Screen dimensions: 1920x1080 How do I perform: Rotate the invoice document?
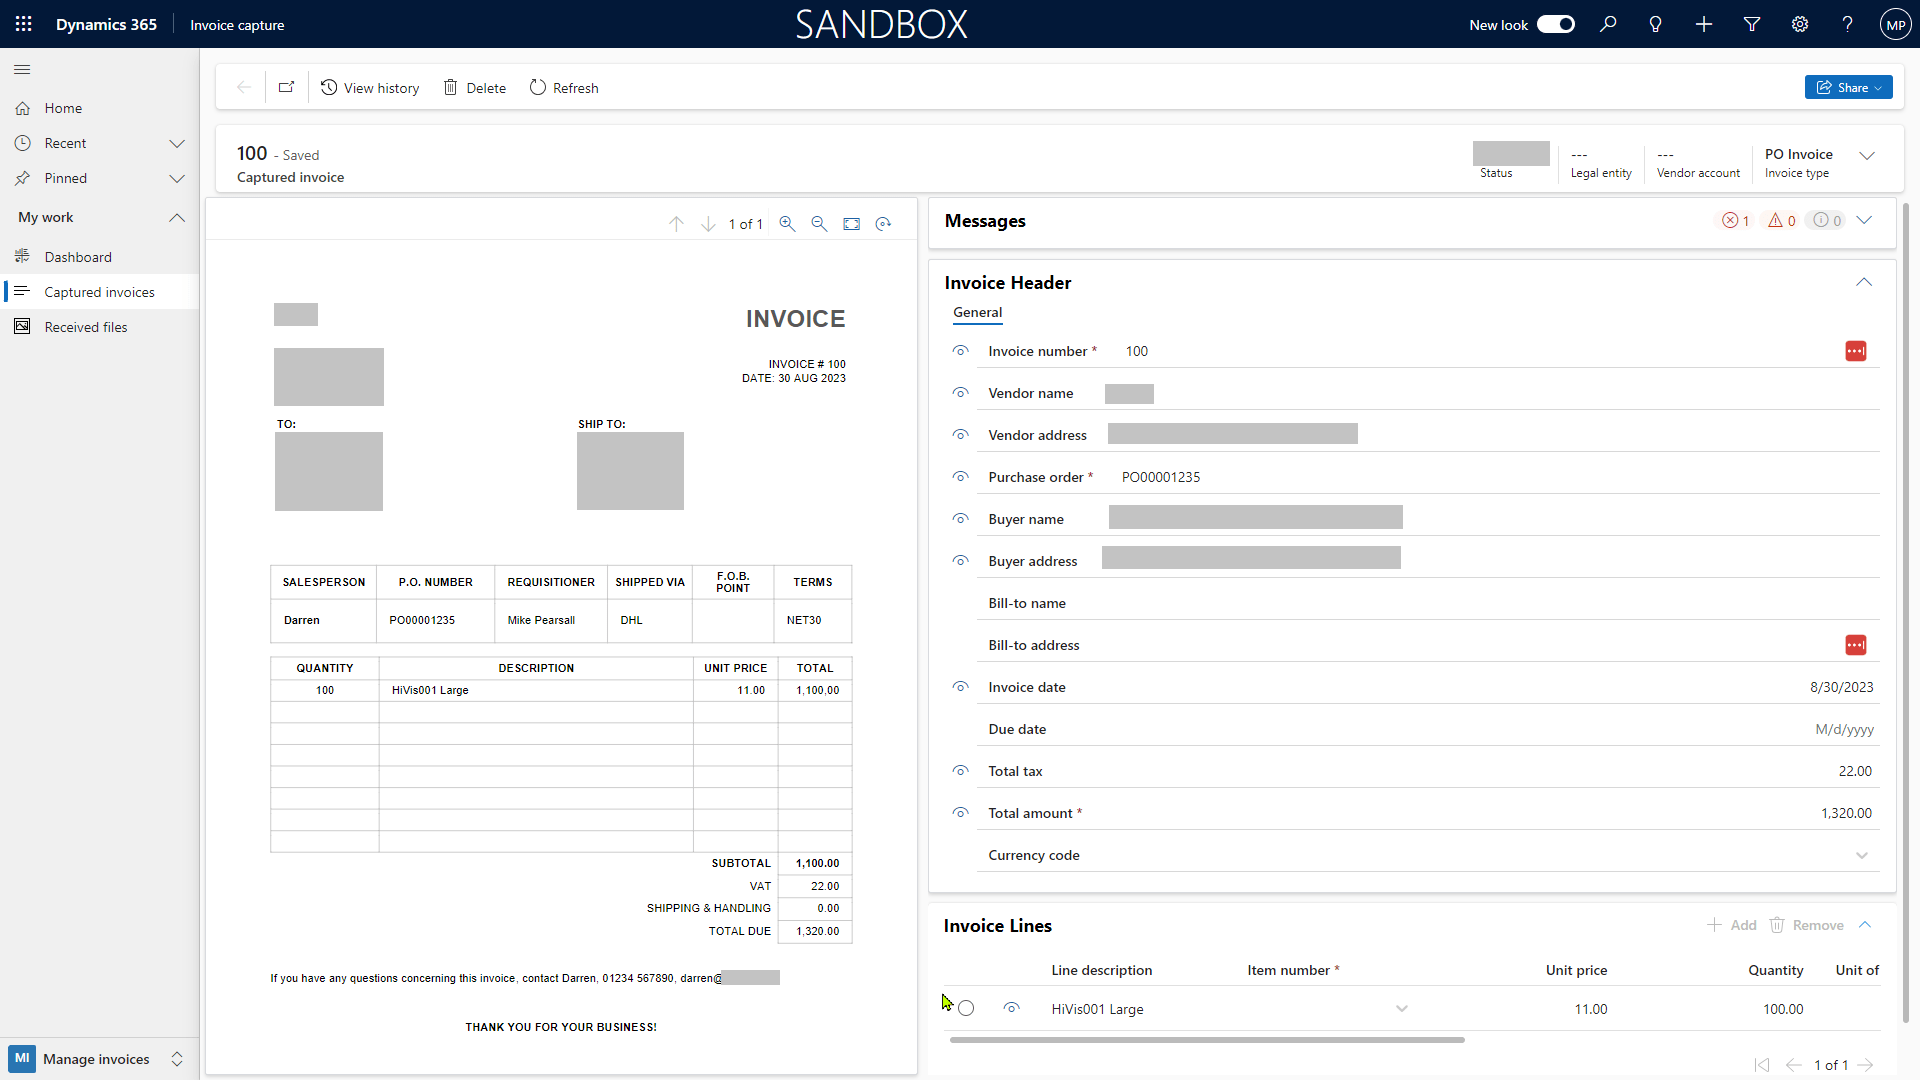click(884, 223)
